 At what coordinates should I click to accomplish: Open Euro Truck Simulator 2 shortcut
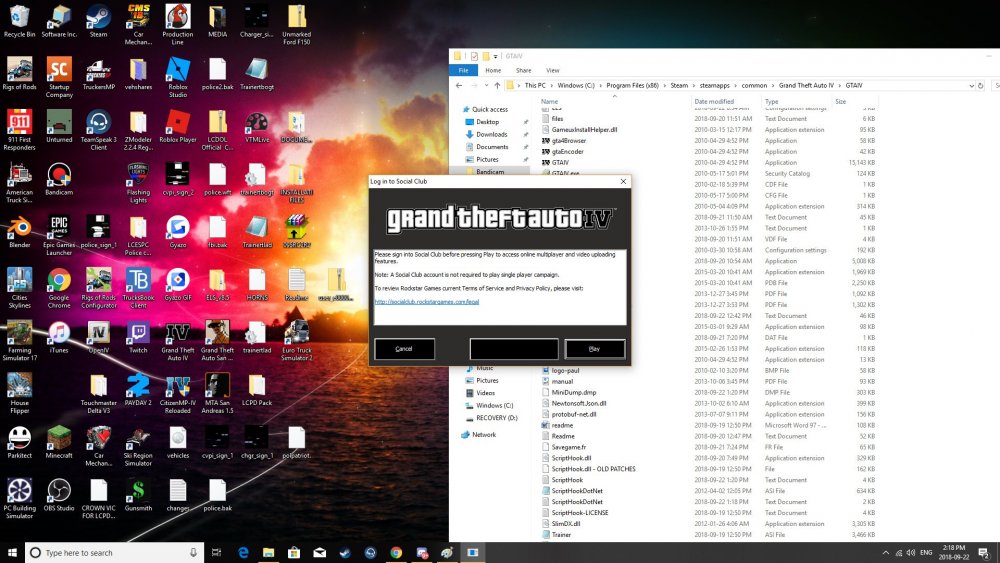pos(297,341)
